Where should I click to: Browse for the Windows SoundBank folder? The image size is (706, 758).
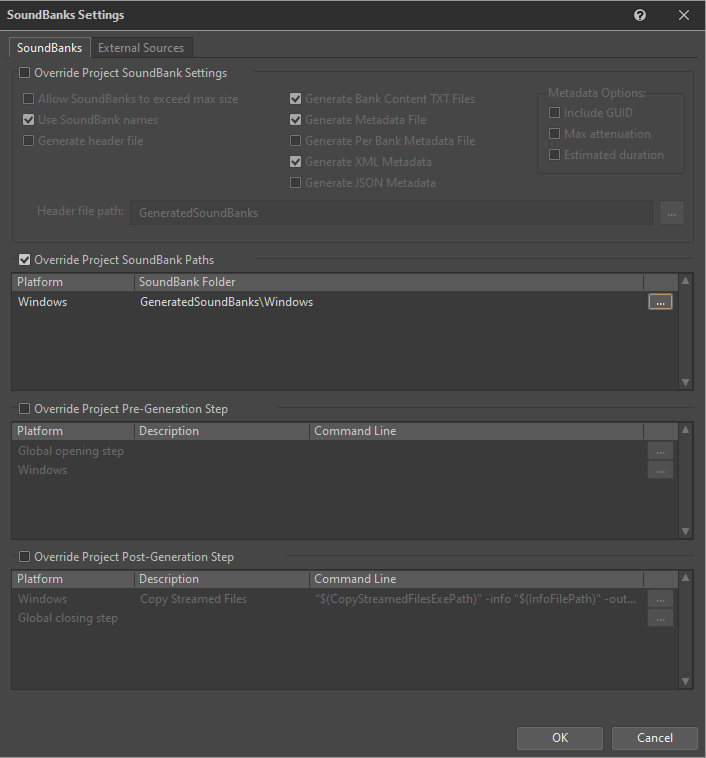tap(660, 302)
